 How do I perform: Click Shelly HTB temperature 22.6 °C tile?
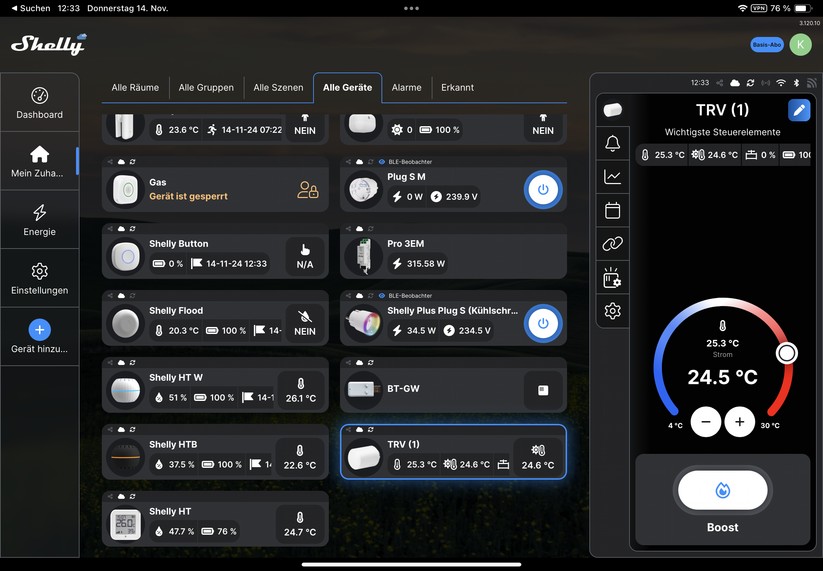click(x=300, y=457)
